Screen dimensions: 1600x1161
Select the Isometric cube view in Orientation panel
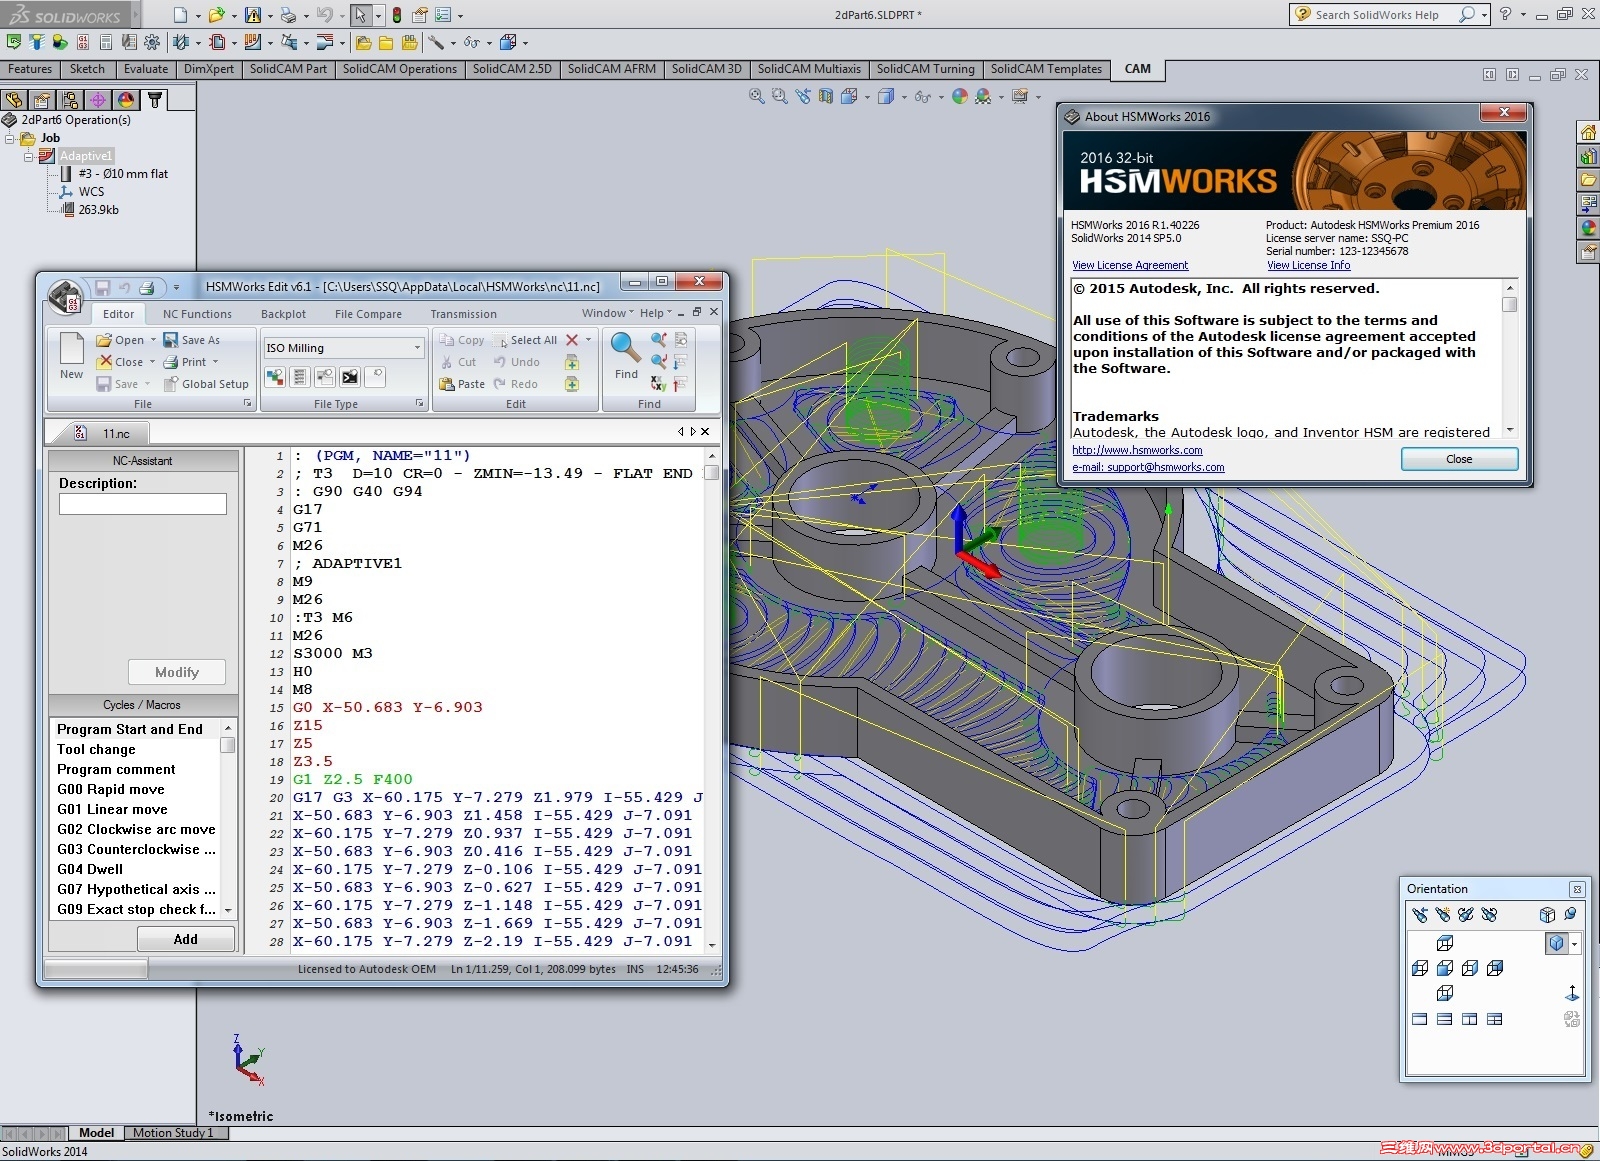[1554, 943]
